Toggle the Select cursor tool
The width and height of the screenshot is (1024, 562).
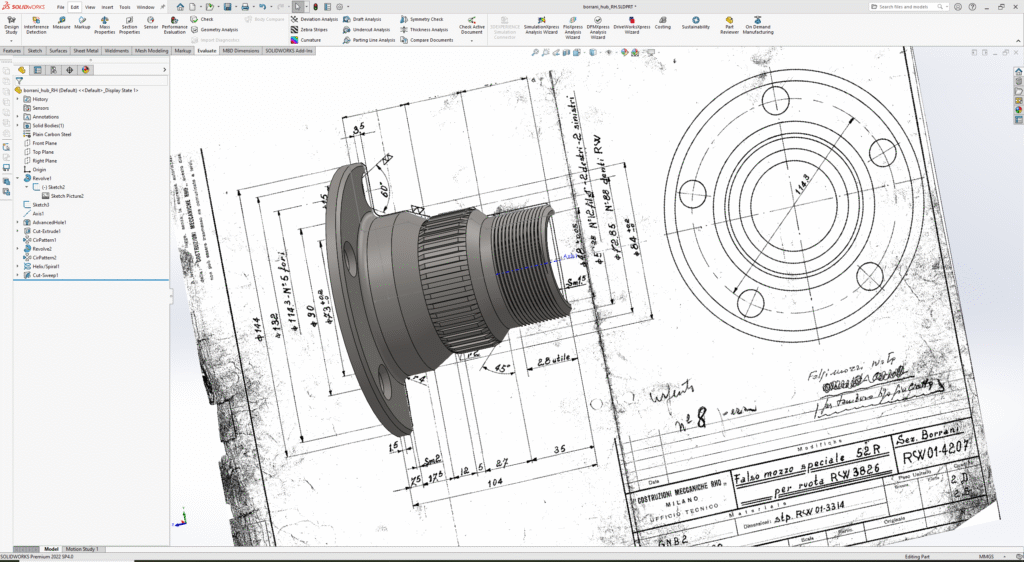[x=298, y=7]
